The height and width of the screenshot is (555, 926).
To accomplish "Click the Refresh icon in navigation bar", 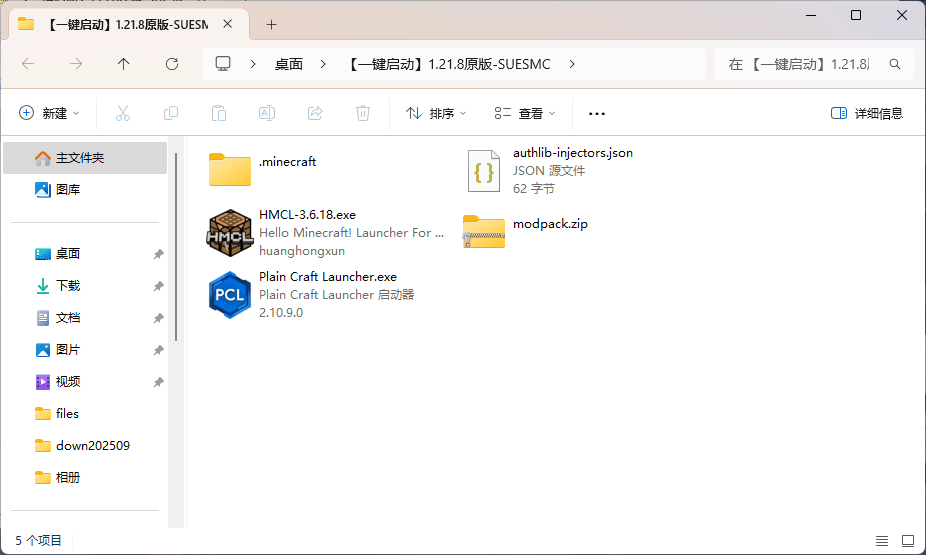I will tap(172, 64).
